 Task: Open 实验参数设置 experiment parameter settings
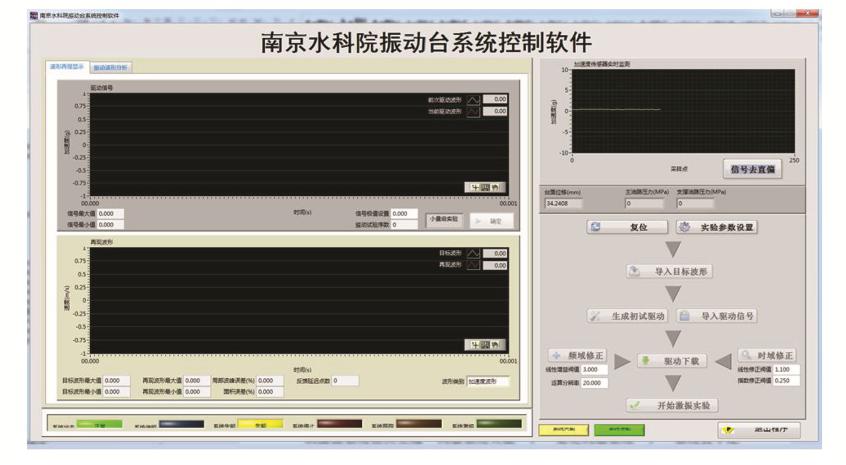point(716,227)
